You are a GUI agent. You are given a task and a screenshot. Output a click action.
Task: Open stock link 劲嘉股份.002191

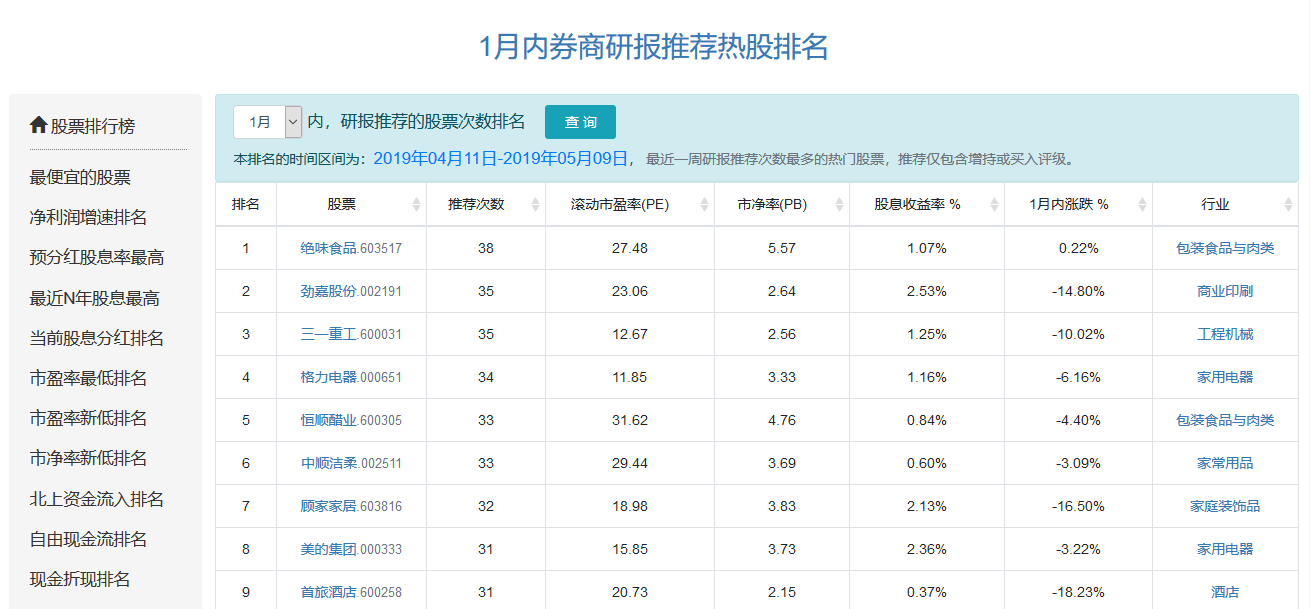tap(351, 291)
